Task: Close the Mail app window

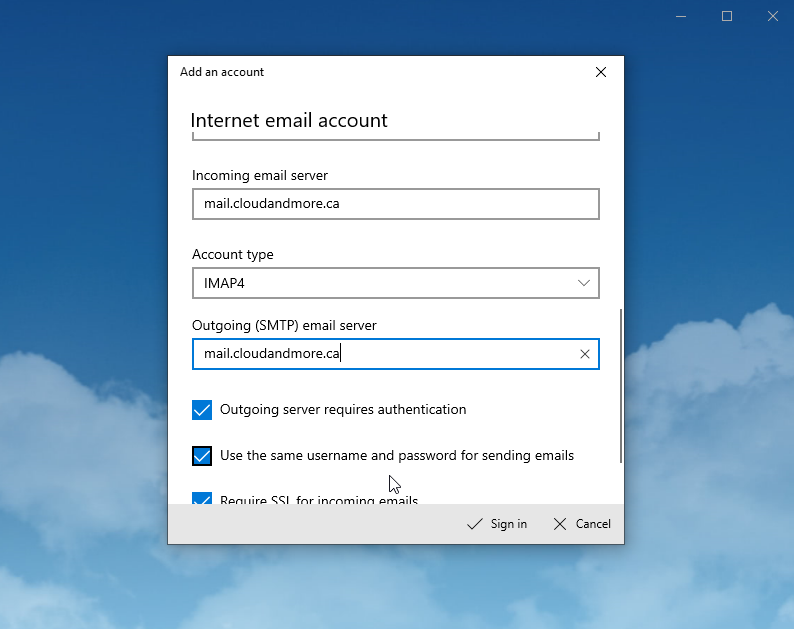Action: coord(772,16)
